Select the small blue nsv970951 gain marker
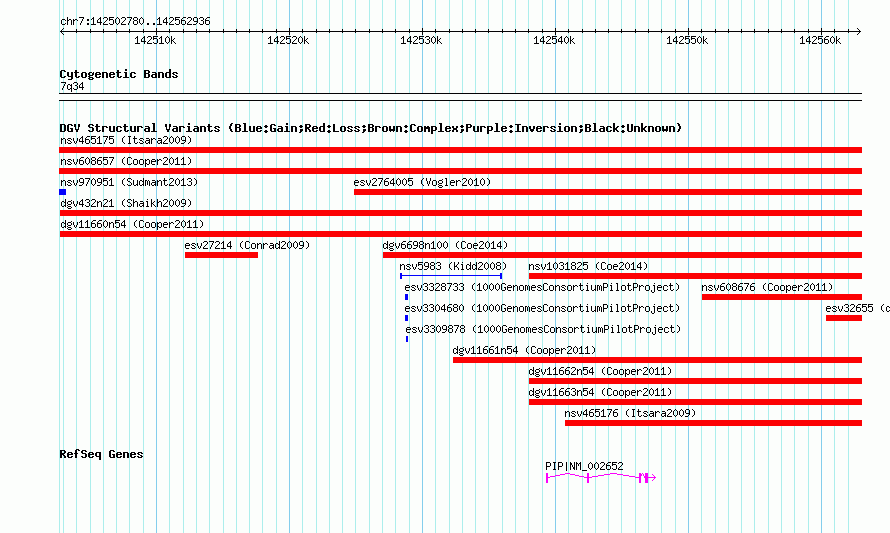This screenshot has height=533, width=890. tap(62, 192)
